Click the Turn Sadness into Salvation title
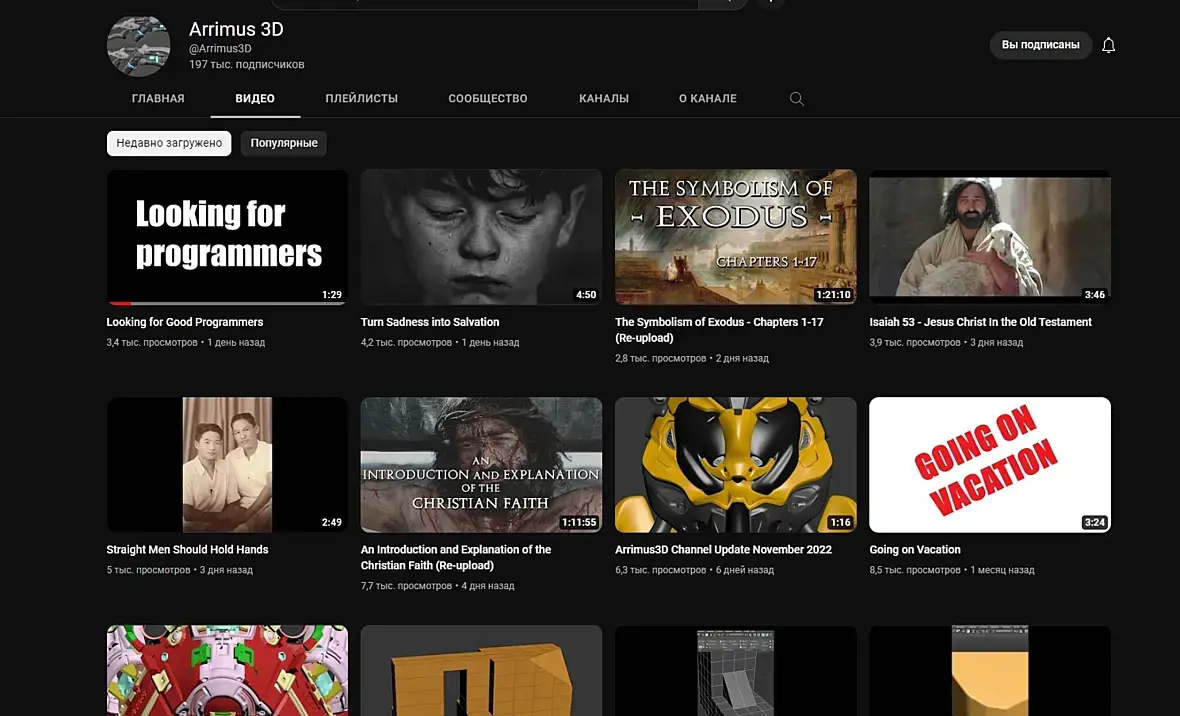 pos(430,322)
